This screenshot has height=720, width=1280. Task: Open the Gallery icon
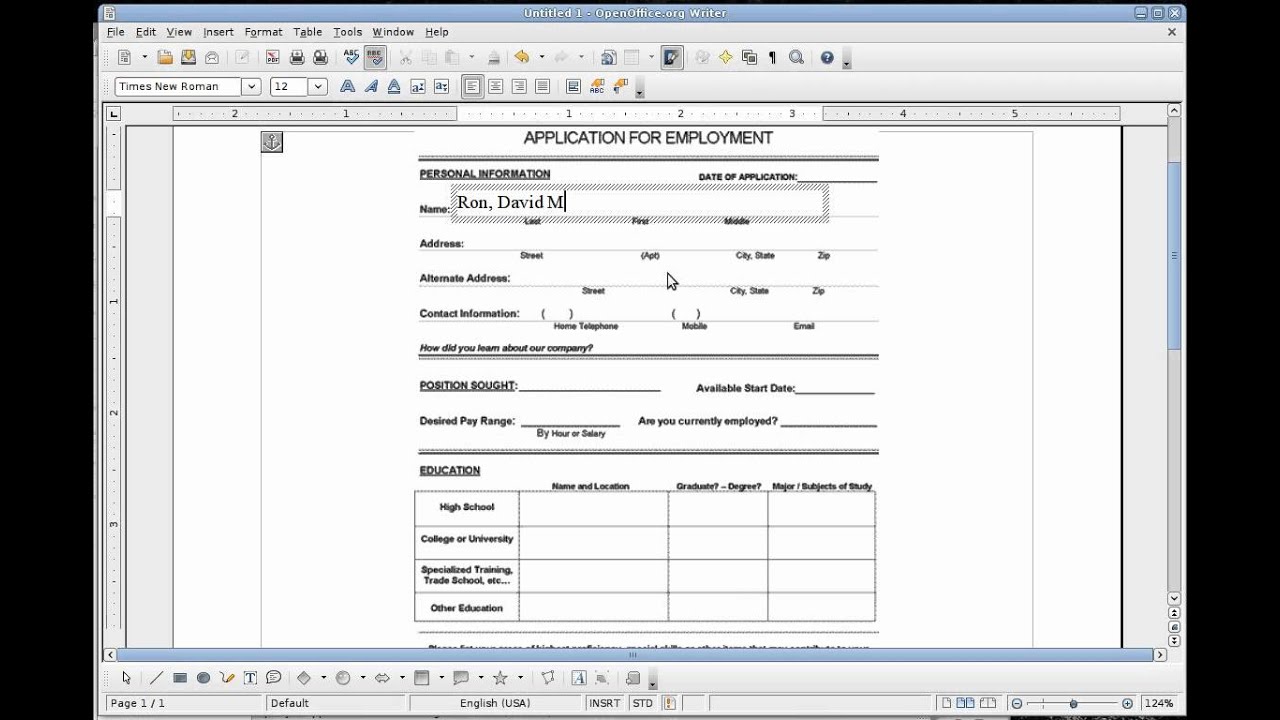(x=749, y=58)
